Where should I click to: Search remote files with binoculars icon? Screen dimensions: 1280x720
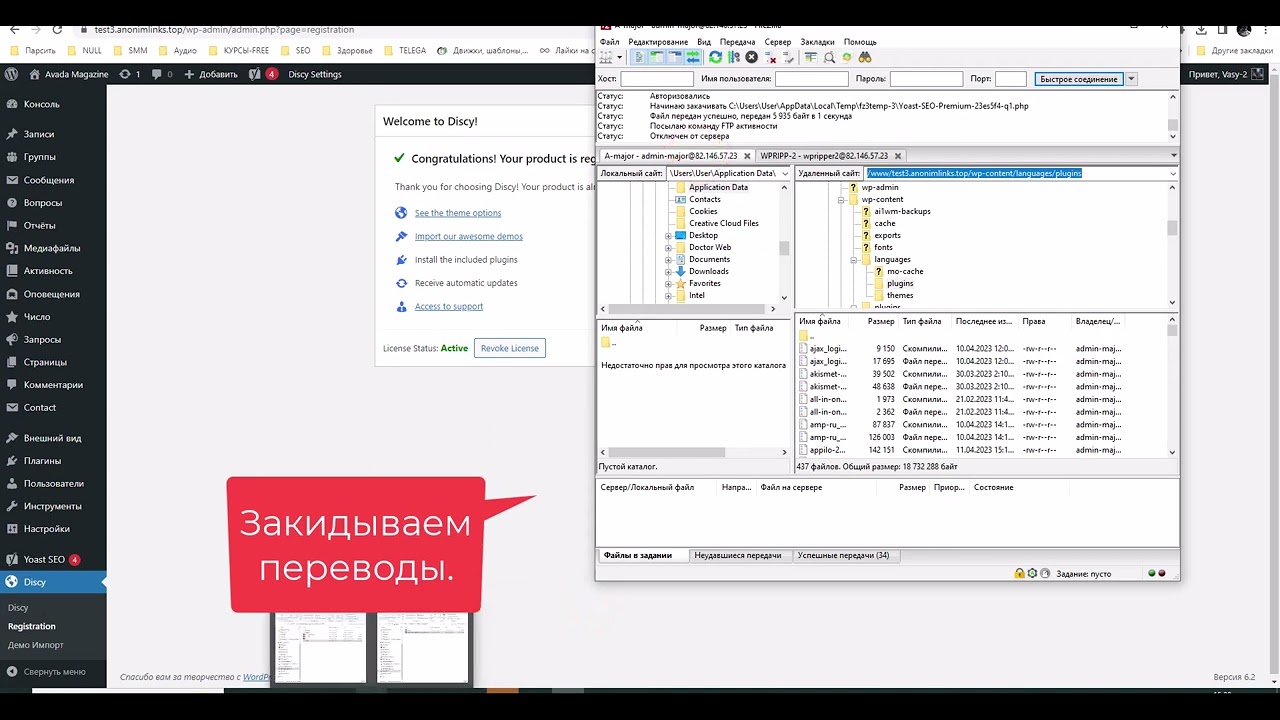coord(865,57)
